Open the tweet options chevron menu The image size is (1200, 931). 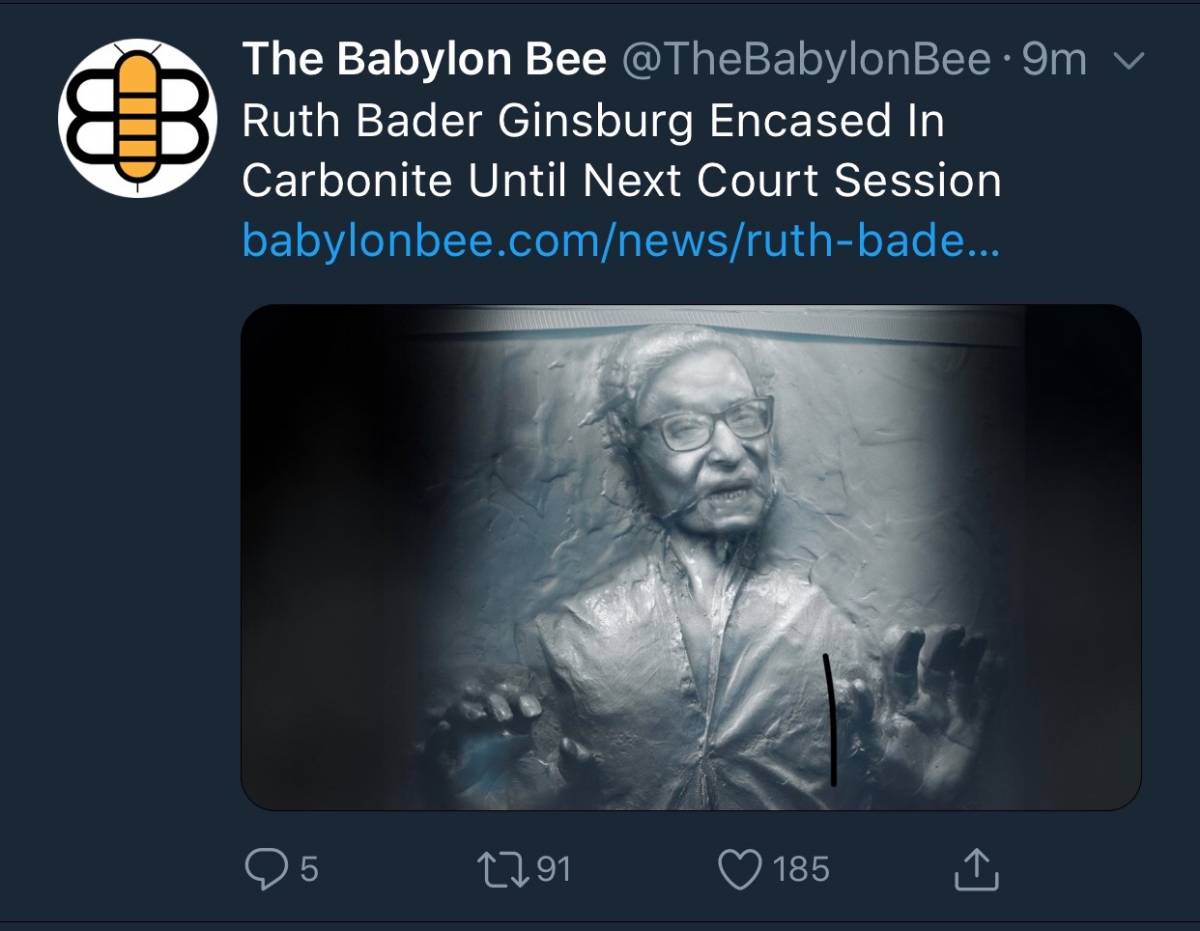pyautogui.click(x=1127, y=62)
